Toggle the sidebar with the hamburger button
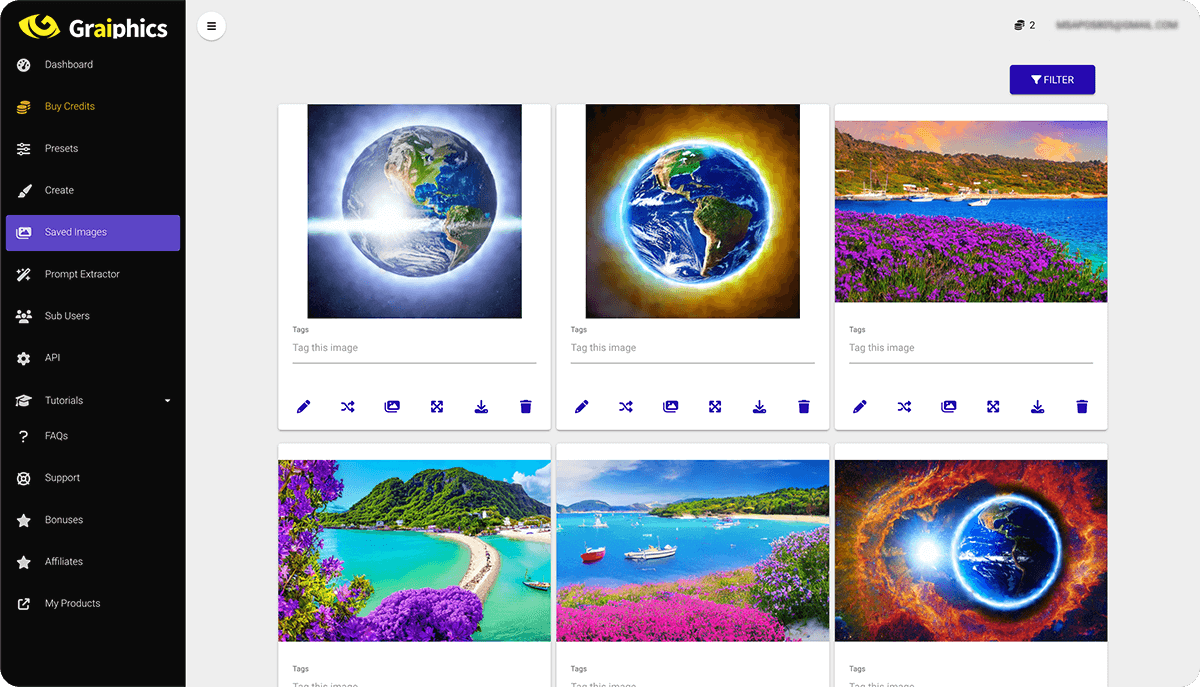The height and width of the screenshot is (687, 1200). coord(211,26)
